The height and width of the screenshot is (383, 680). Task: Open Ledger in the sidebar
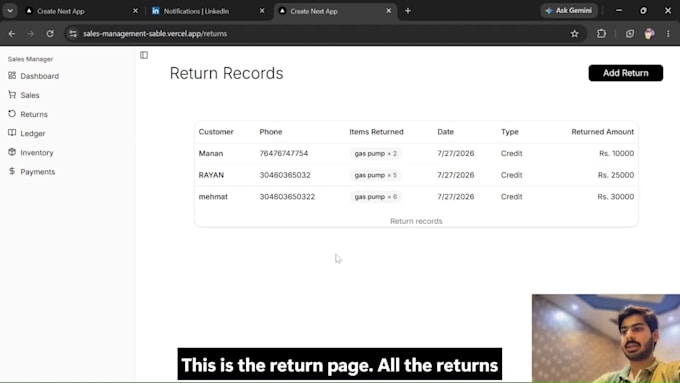tap(33, 133)
